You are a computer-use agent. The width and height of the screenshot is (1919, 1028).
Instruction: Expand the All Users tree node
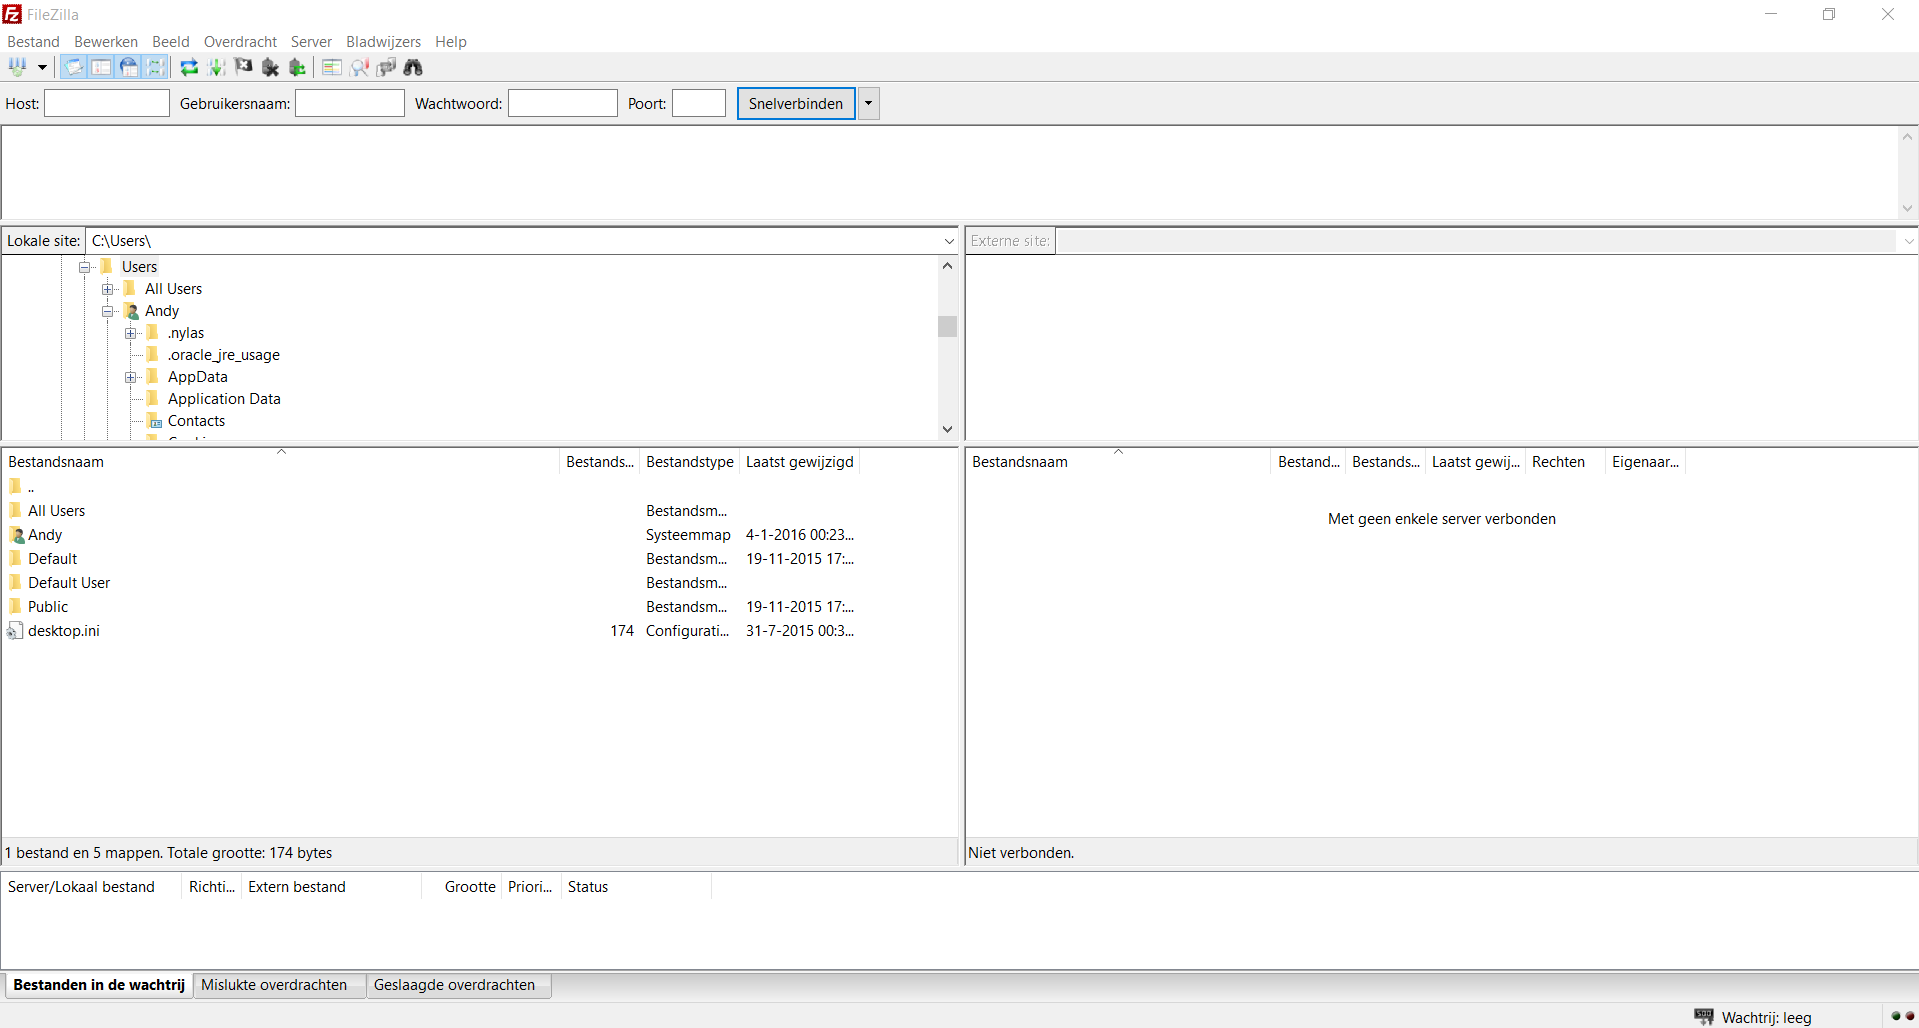(108, 289)
